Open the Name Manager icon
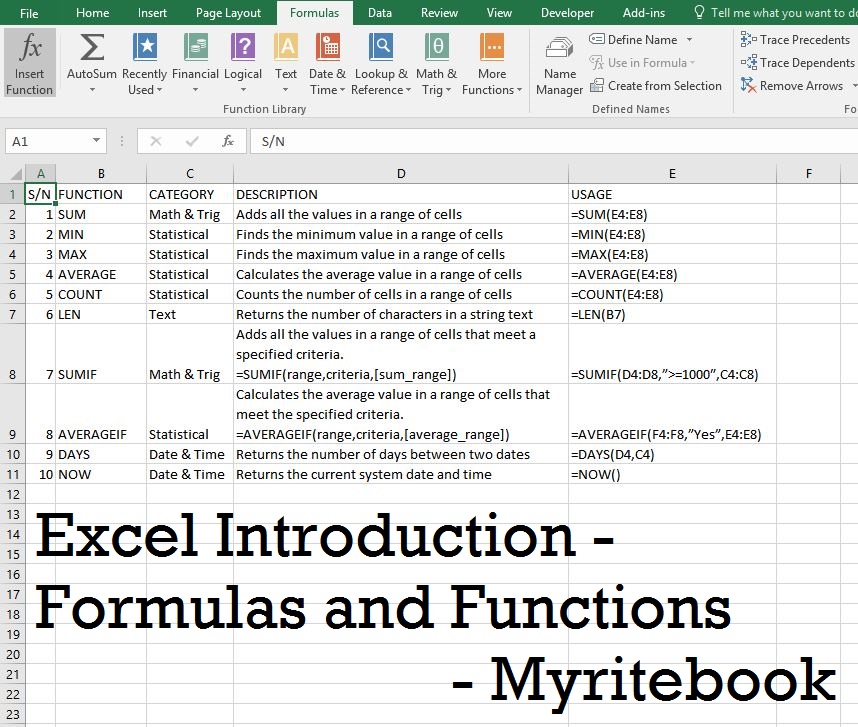Image resolution: width=858 pixels, height=727 pixels. pos(560,51)
